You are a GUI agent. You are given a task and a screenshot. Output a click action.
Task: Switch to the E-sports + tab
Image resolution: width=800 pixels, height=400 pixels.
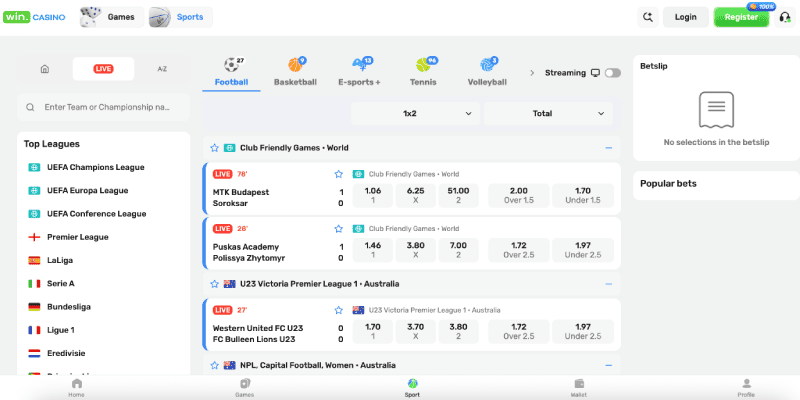pyautogui.click(x=360, y=72)
